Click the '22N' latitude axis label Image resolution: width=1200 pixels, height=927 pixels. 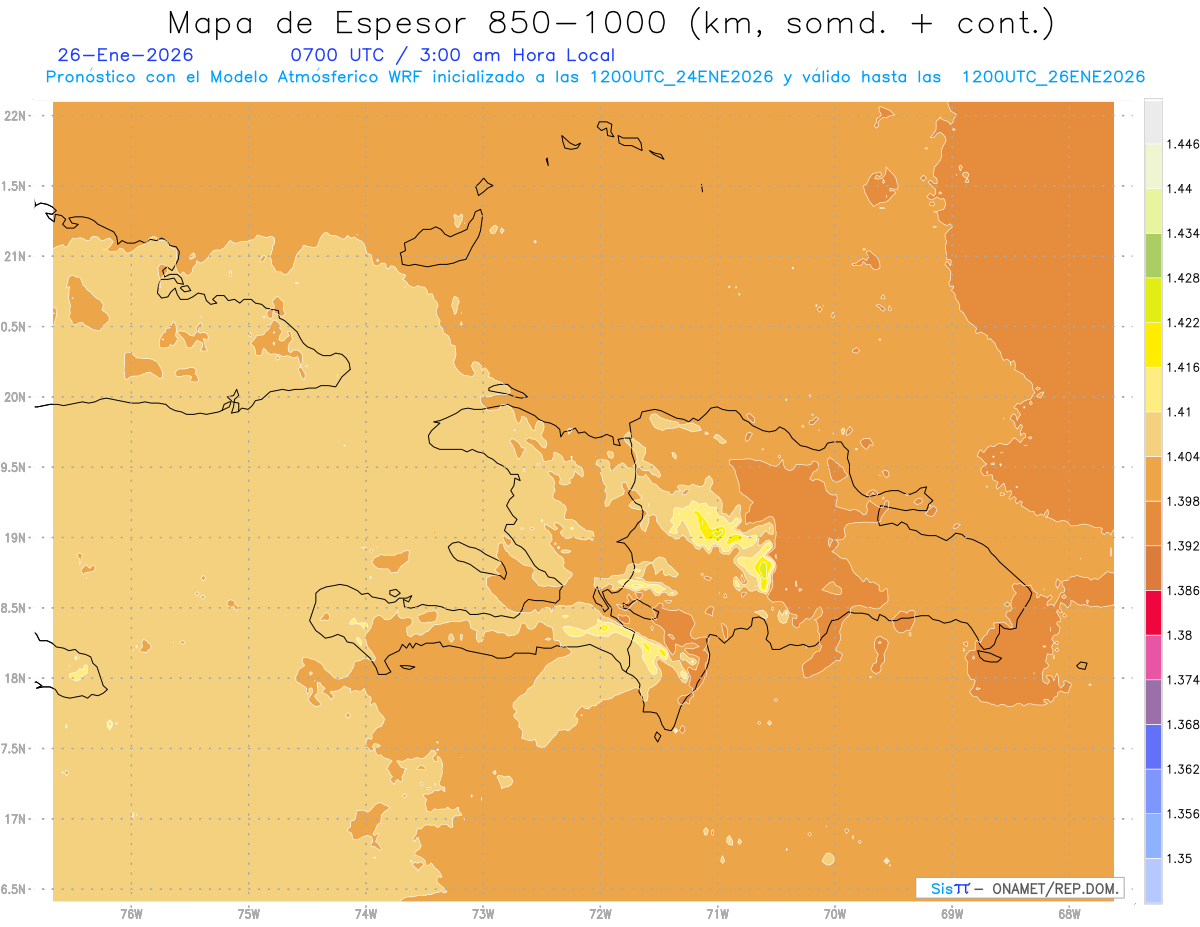(x=14, y=115)
